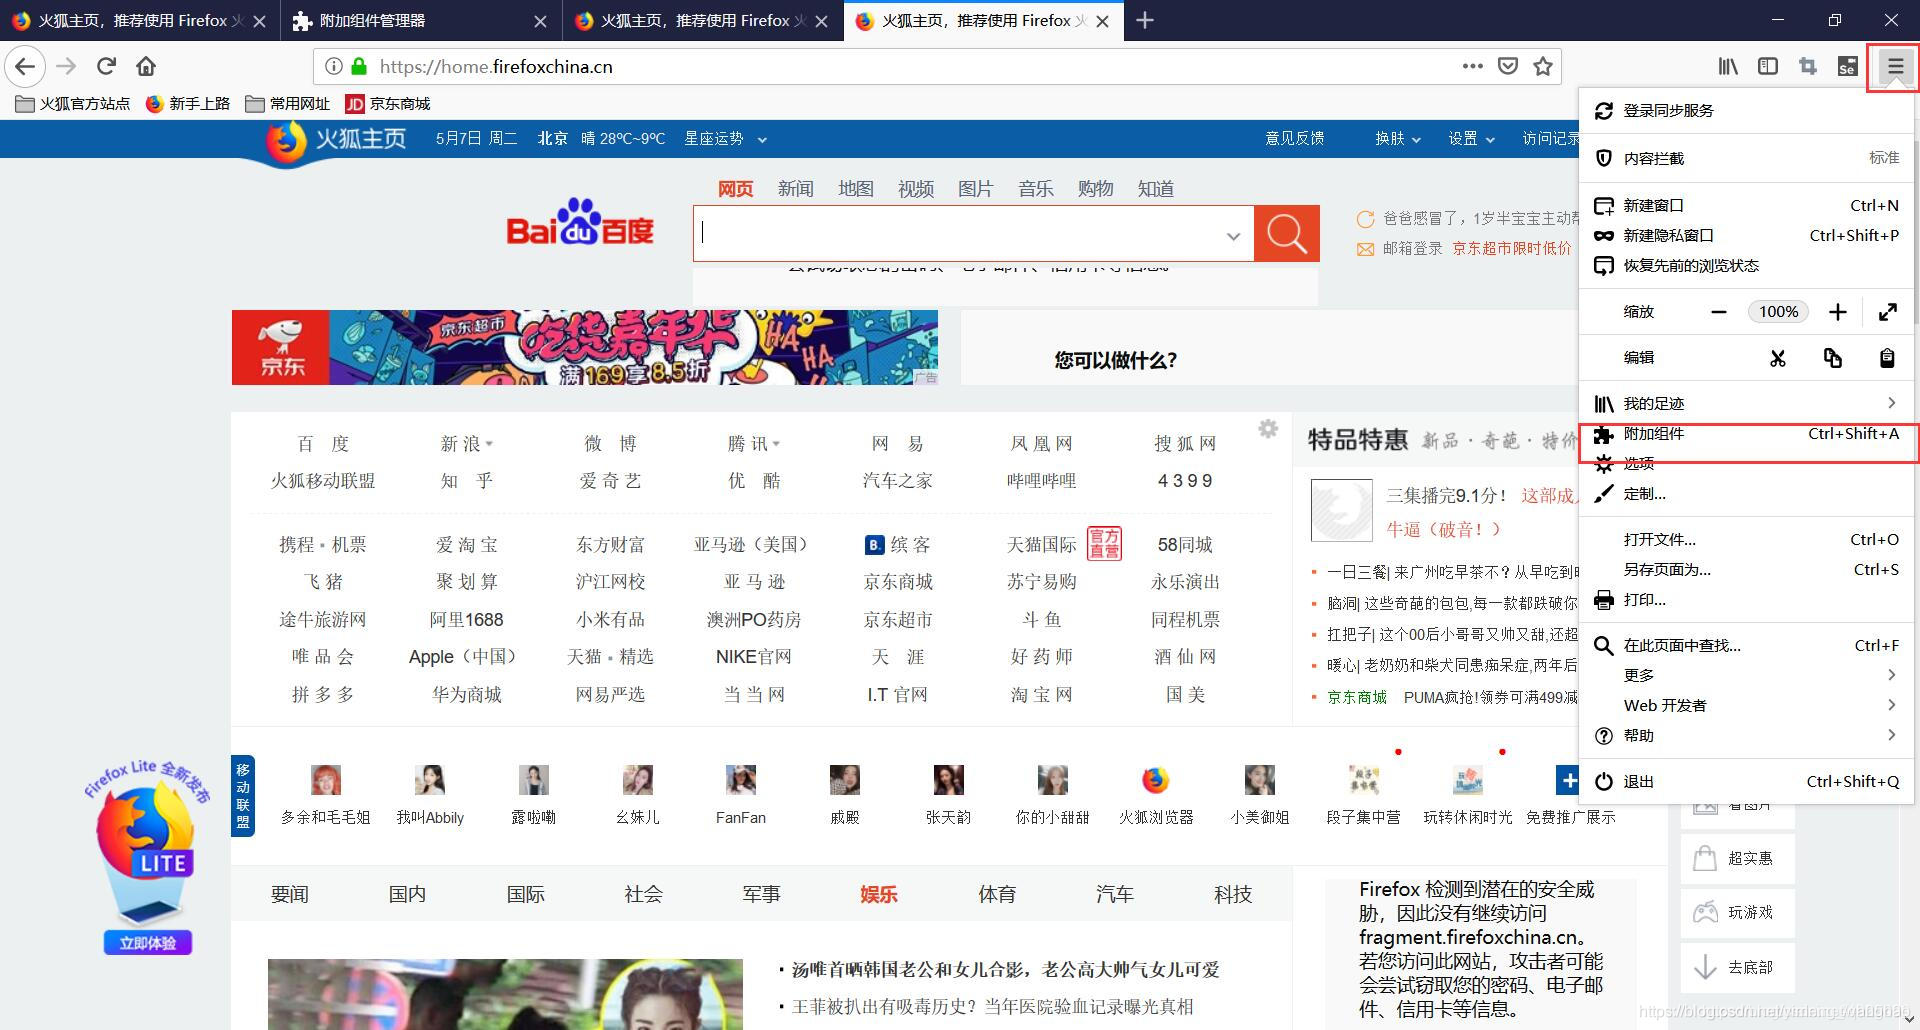This screenshot has height=1030, width=1920.
Task: Open the page actions three-dots menu
Action: click(x=1472, y=66)
